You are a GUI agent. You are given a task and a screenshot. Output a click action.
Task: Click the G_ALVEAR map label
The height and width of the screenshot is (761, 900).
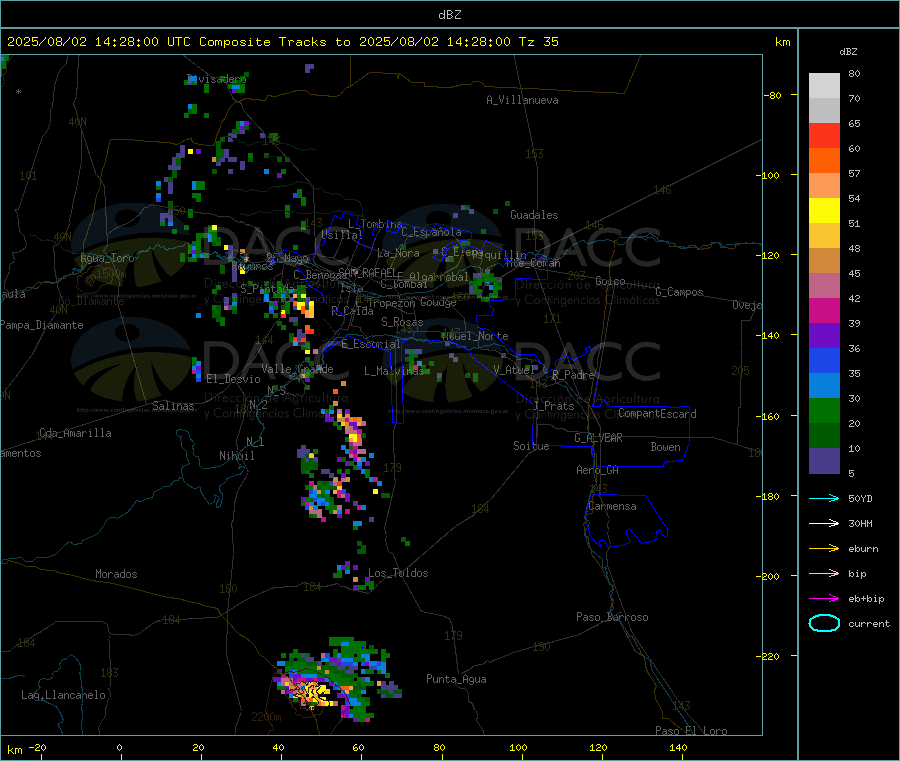[x=598, y=438]
